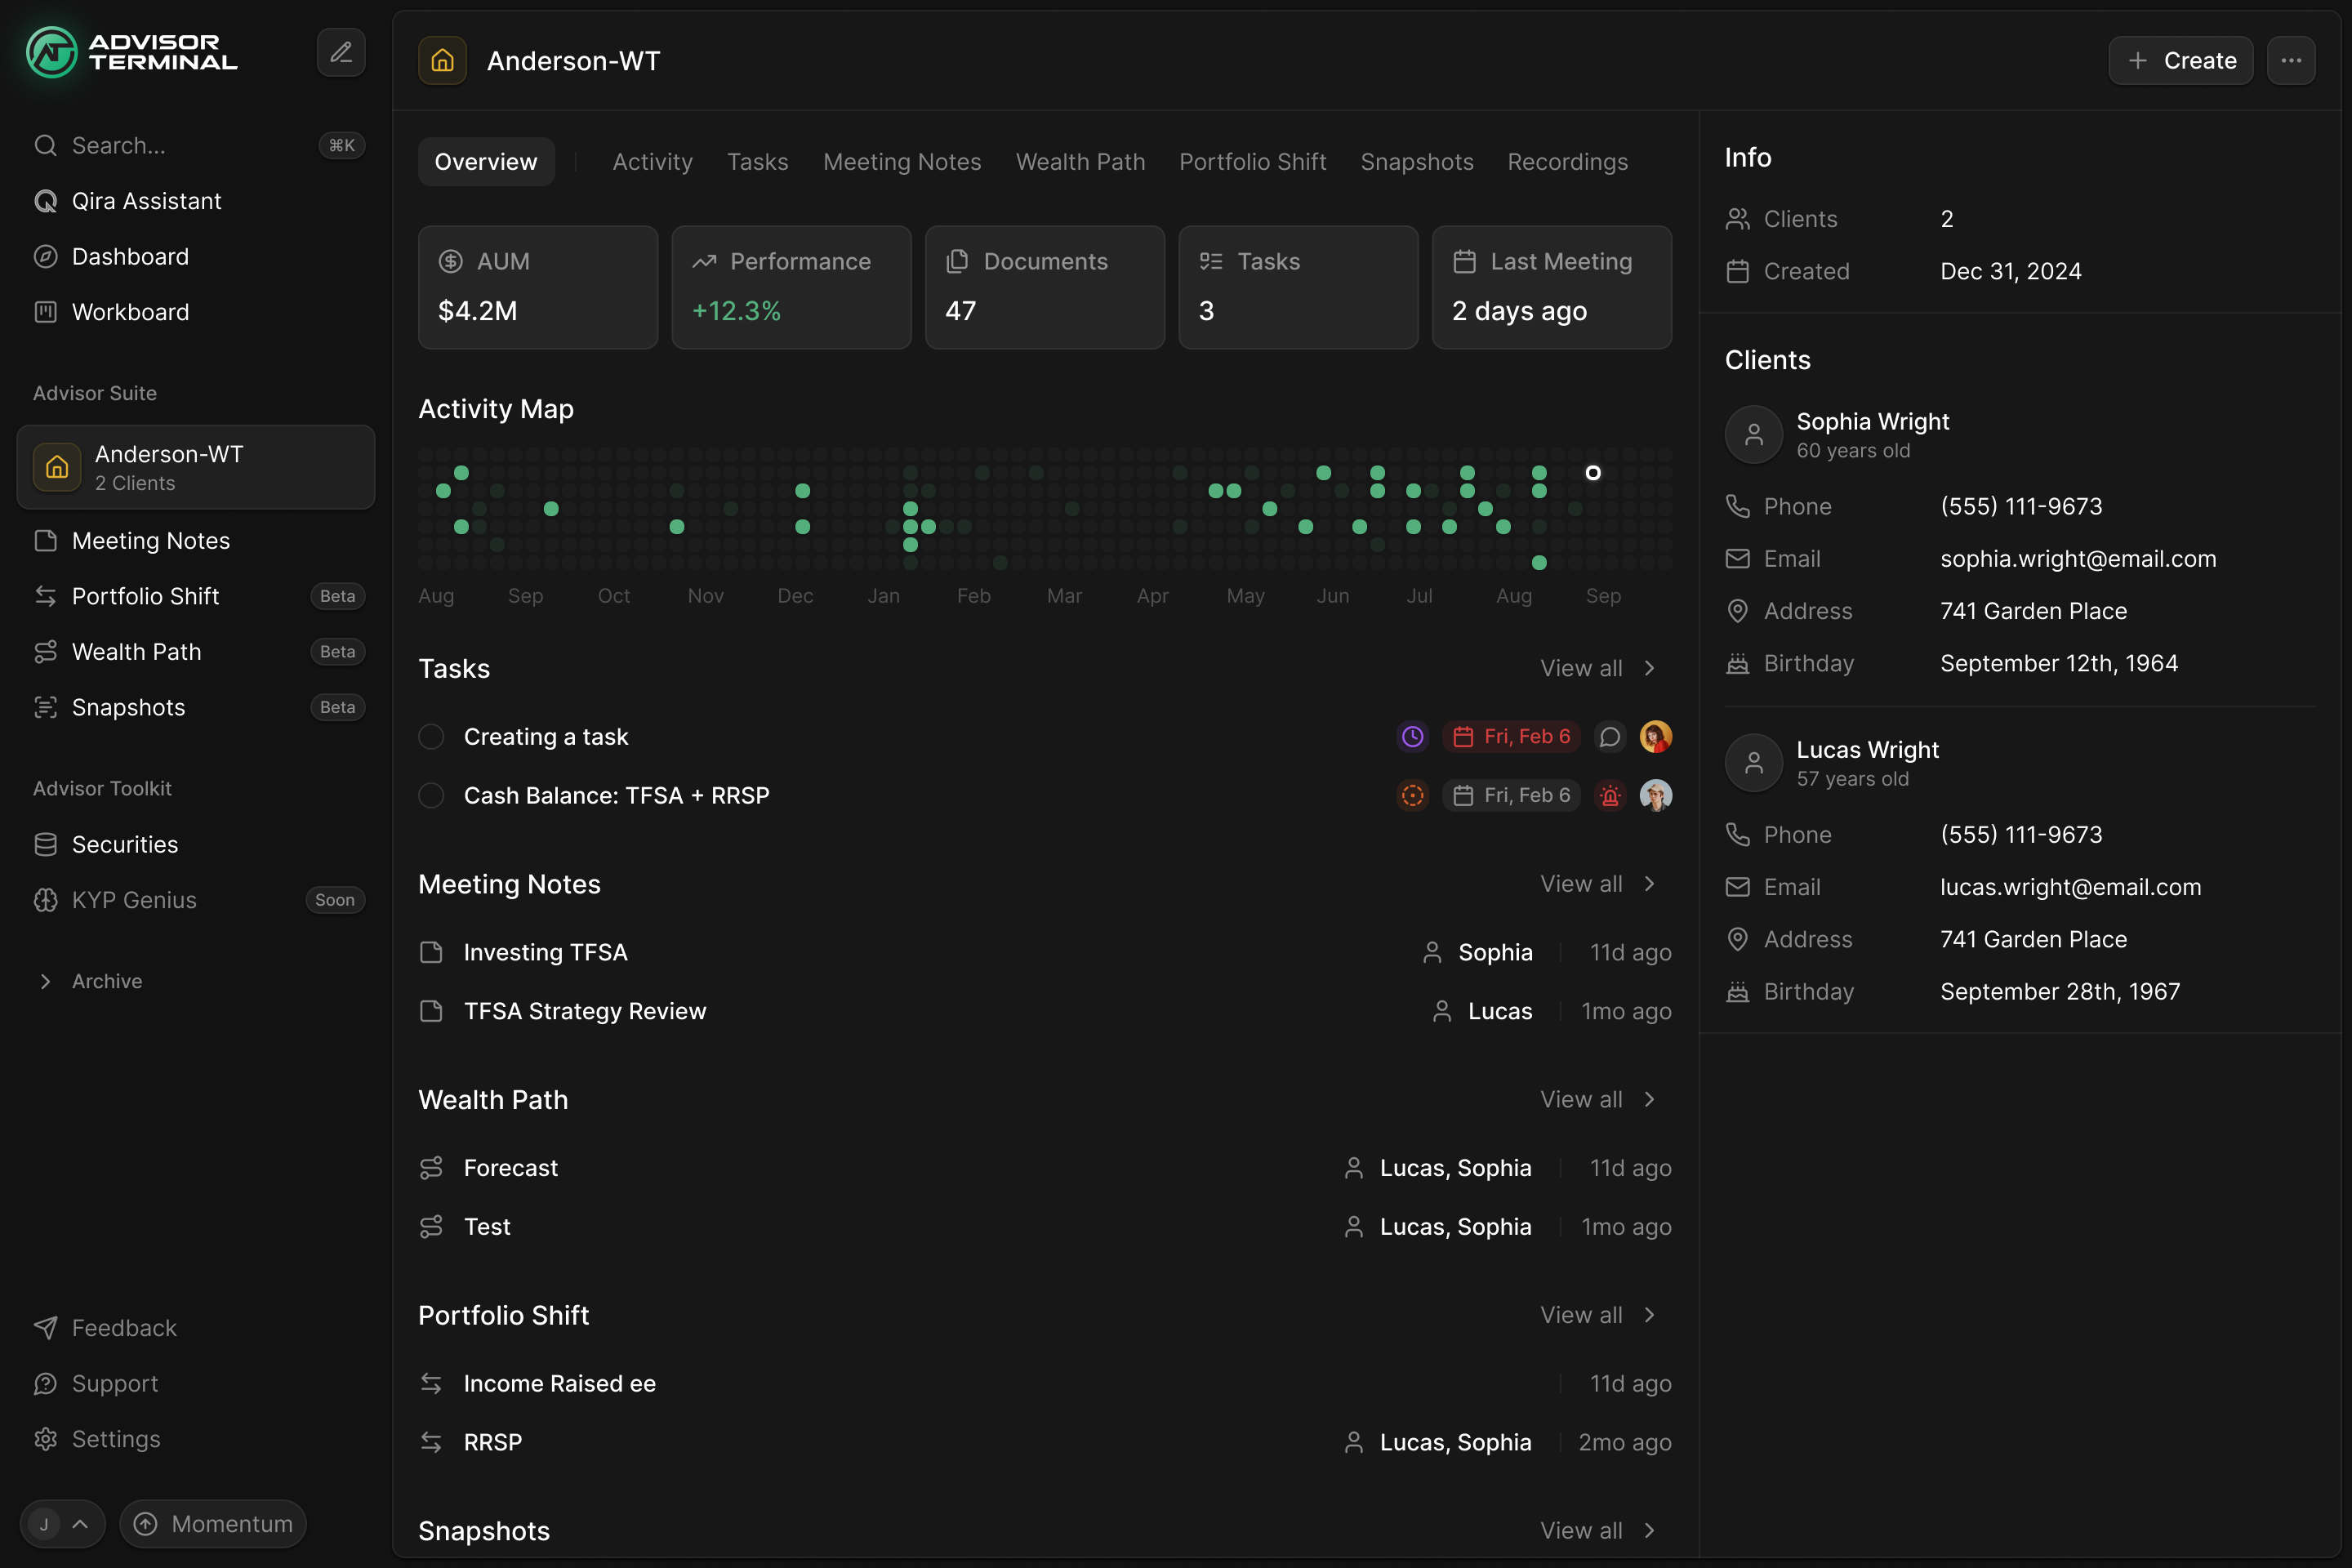Select Anderson-WT household in sidebar
2352x1568 pixels.
point(196,467)
